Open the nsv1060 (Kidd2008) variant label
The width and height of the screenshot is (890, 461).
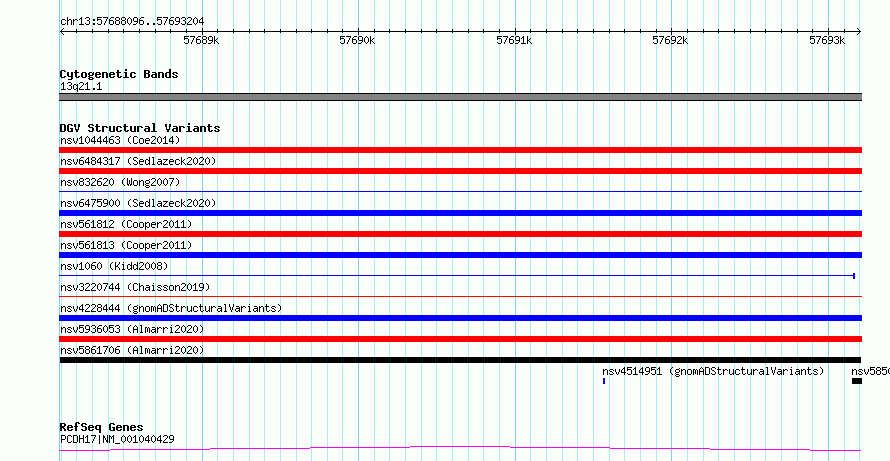(x=114, y=266)
